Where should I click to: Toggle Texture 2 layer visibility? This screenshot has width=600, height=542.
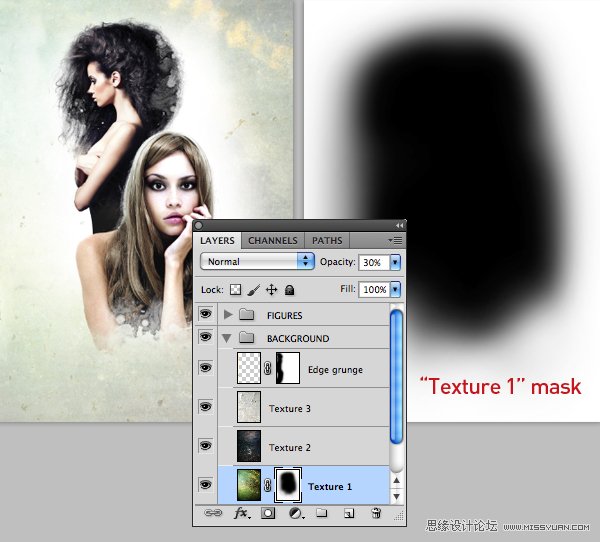[205, 446]
